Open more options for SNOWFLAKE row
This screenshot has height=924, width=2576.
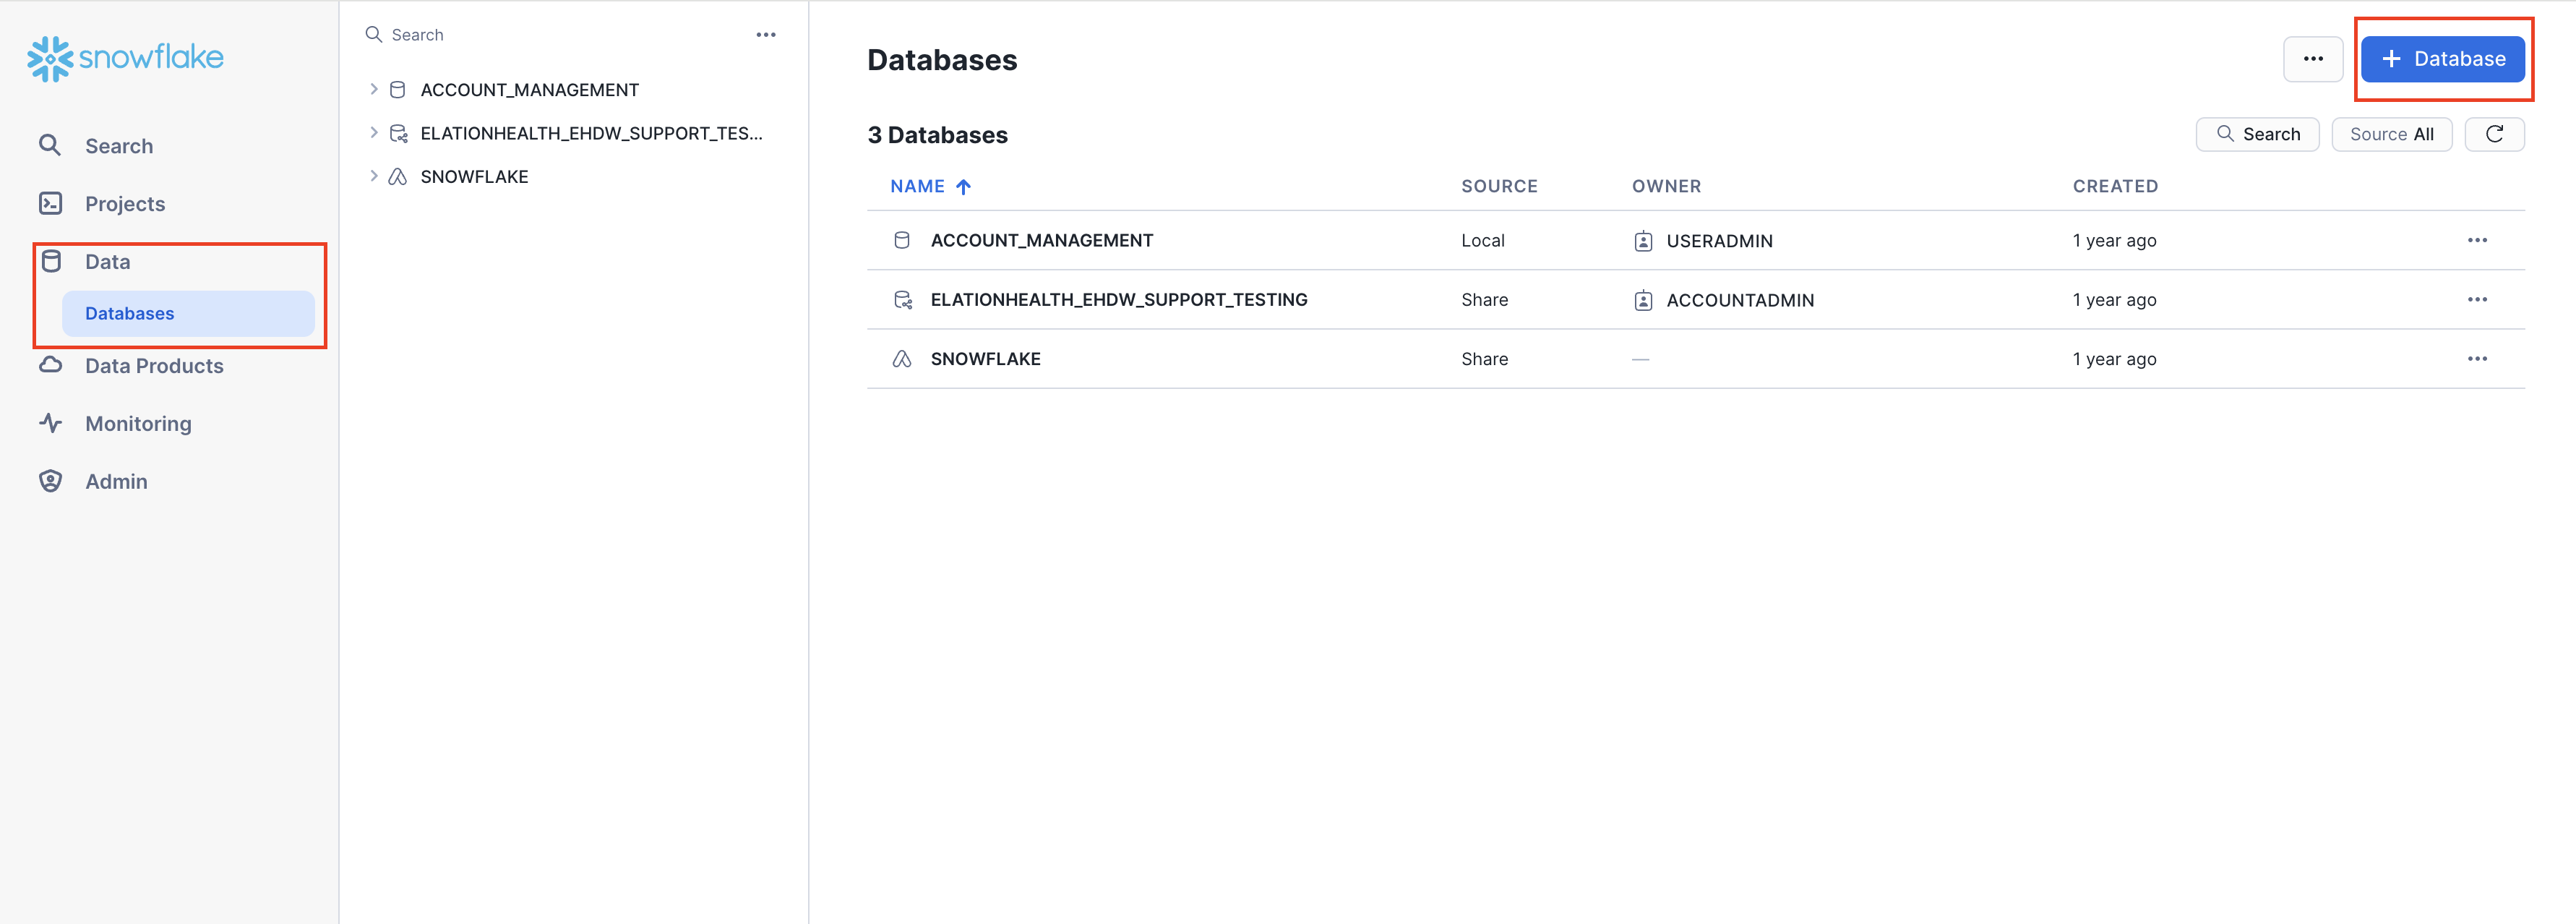point(2476,359)
